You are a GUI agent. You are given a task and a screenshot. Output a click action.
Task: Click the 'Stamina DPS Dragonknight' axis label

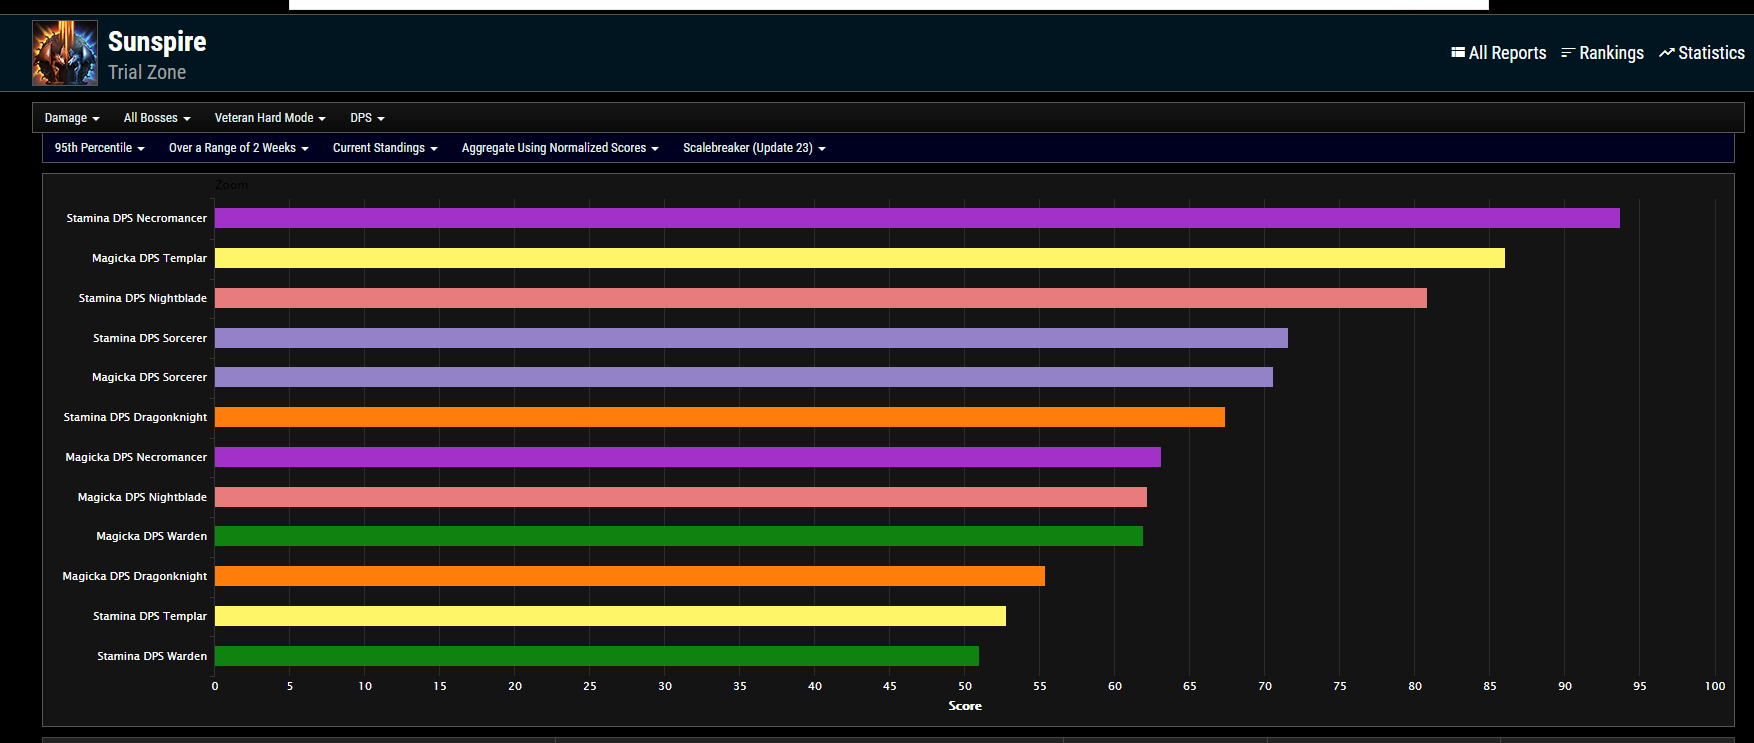[135, 417]
